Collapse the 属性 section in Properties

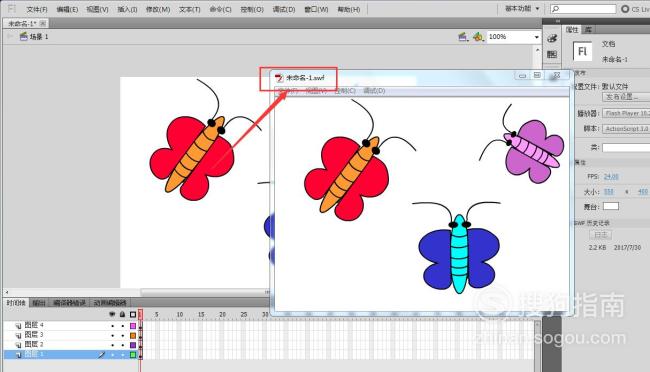580,163
